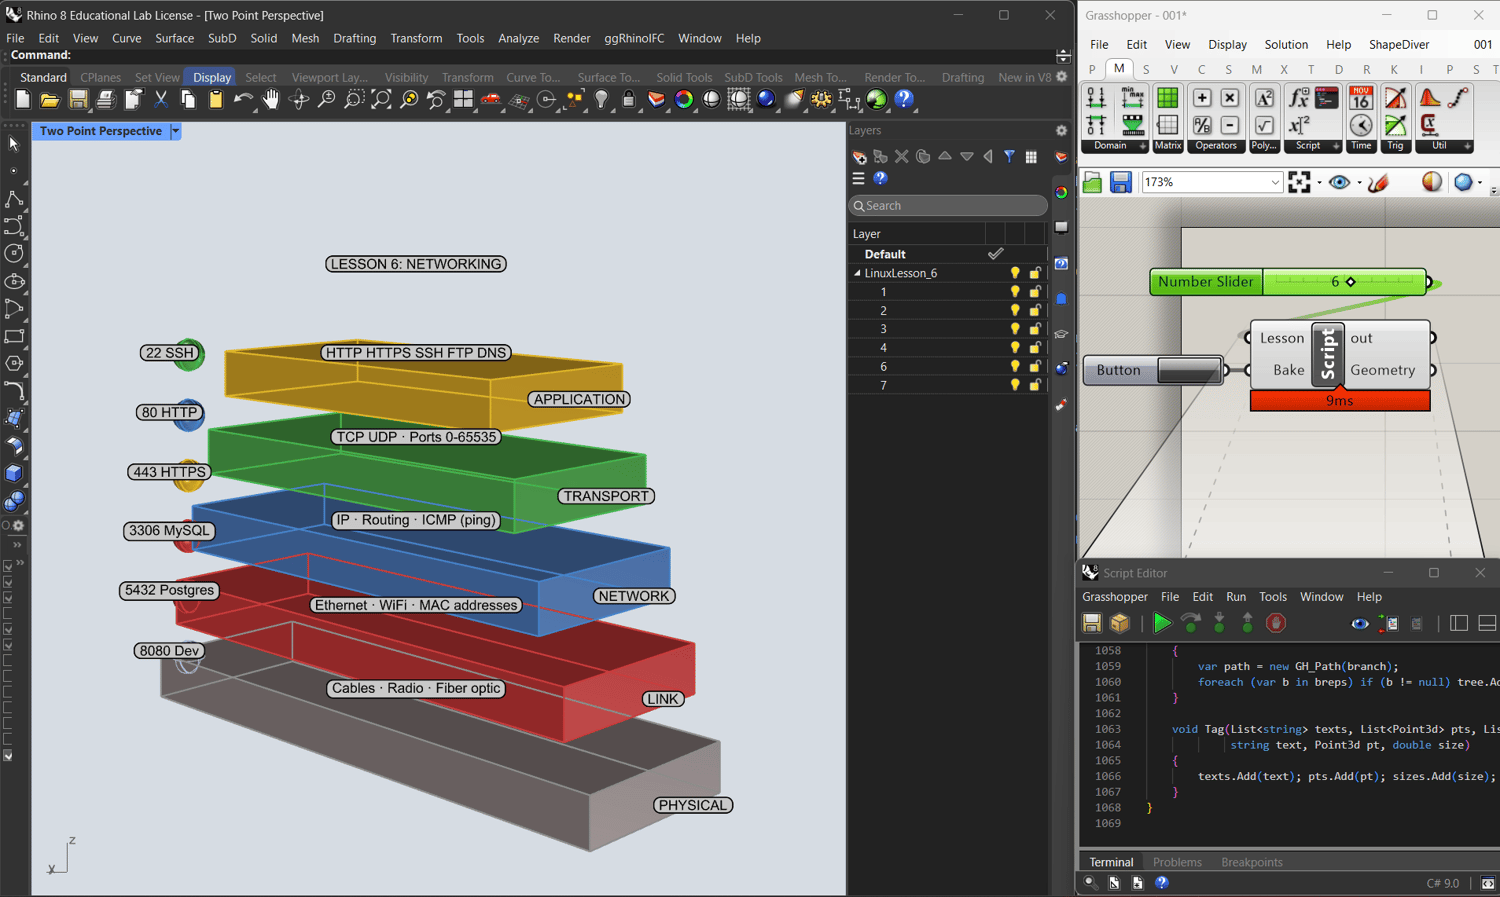Click the Pan hand tool in toolbar
The width and height of the screenshot is (1500, 897).
point(271,100)
